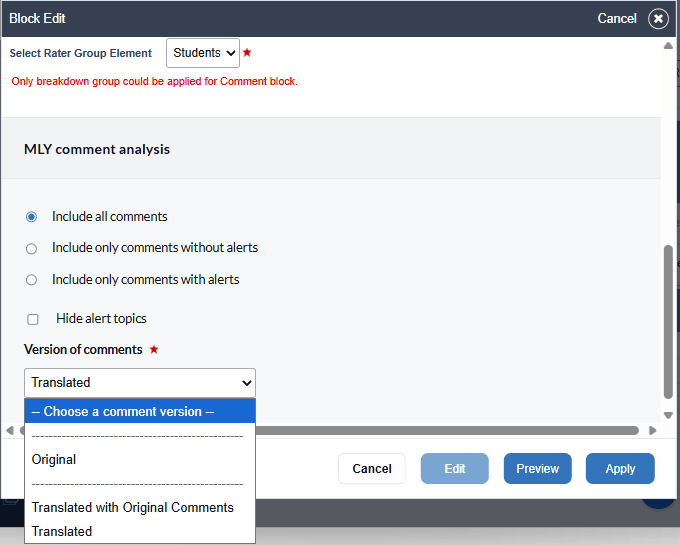Click the Preview button
The width and height of the screenshot is (680, 545).
click(x=537, y=469)
